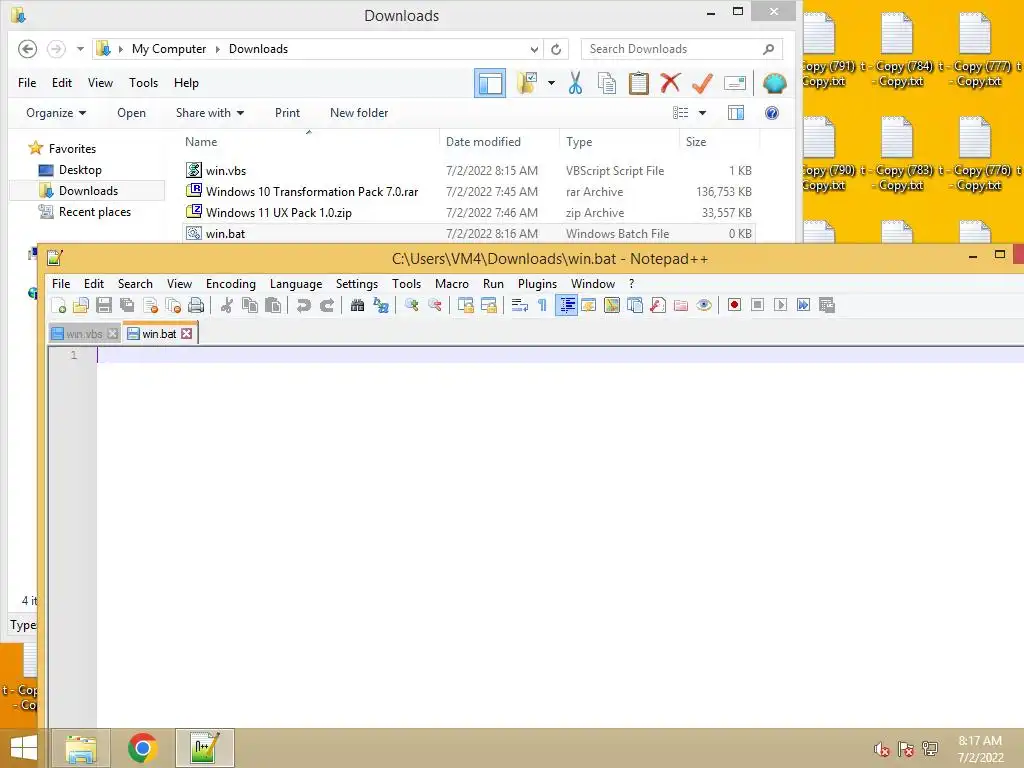
Task: Click the teal shell icon in Explorer toolbar
Action: (x=775, y=83)
